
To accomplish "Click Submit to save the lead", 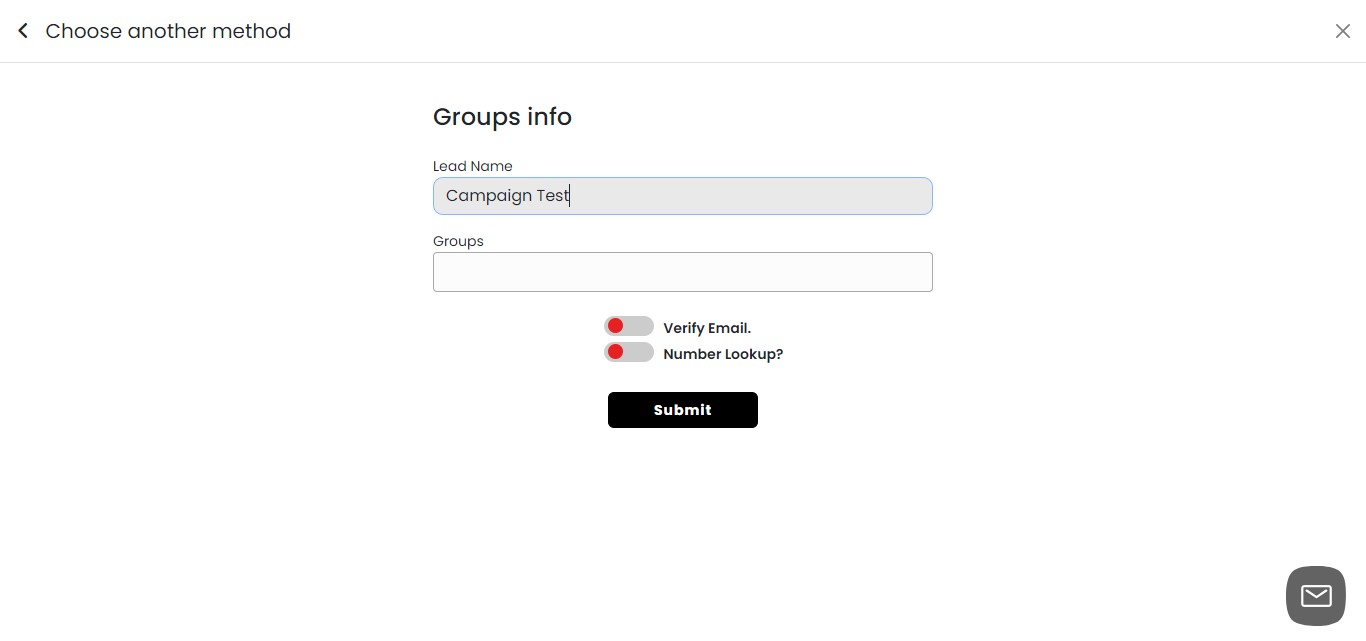I will [683, 410].
